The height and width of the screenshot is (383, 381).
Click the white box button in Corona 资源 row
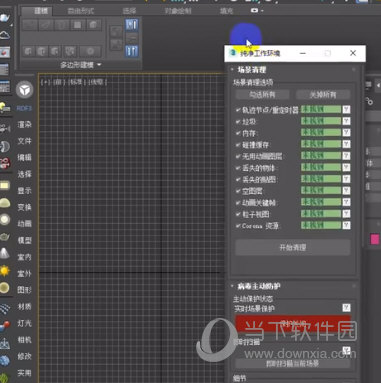[346, 225]
